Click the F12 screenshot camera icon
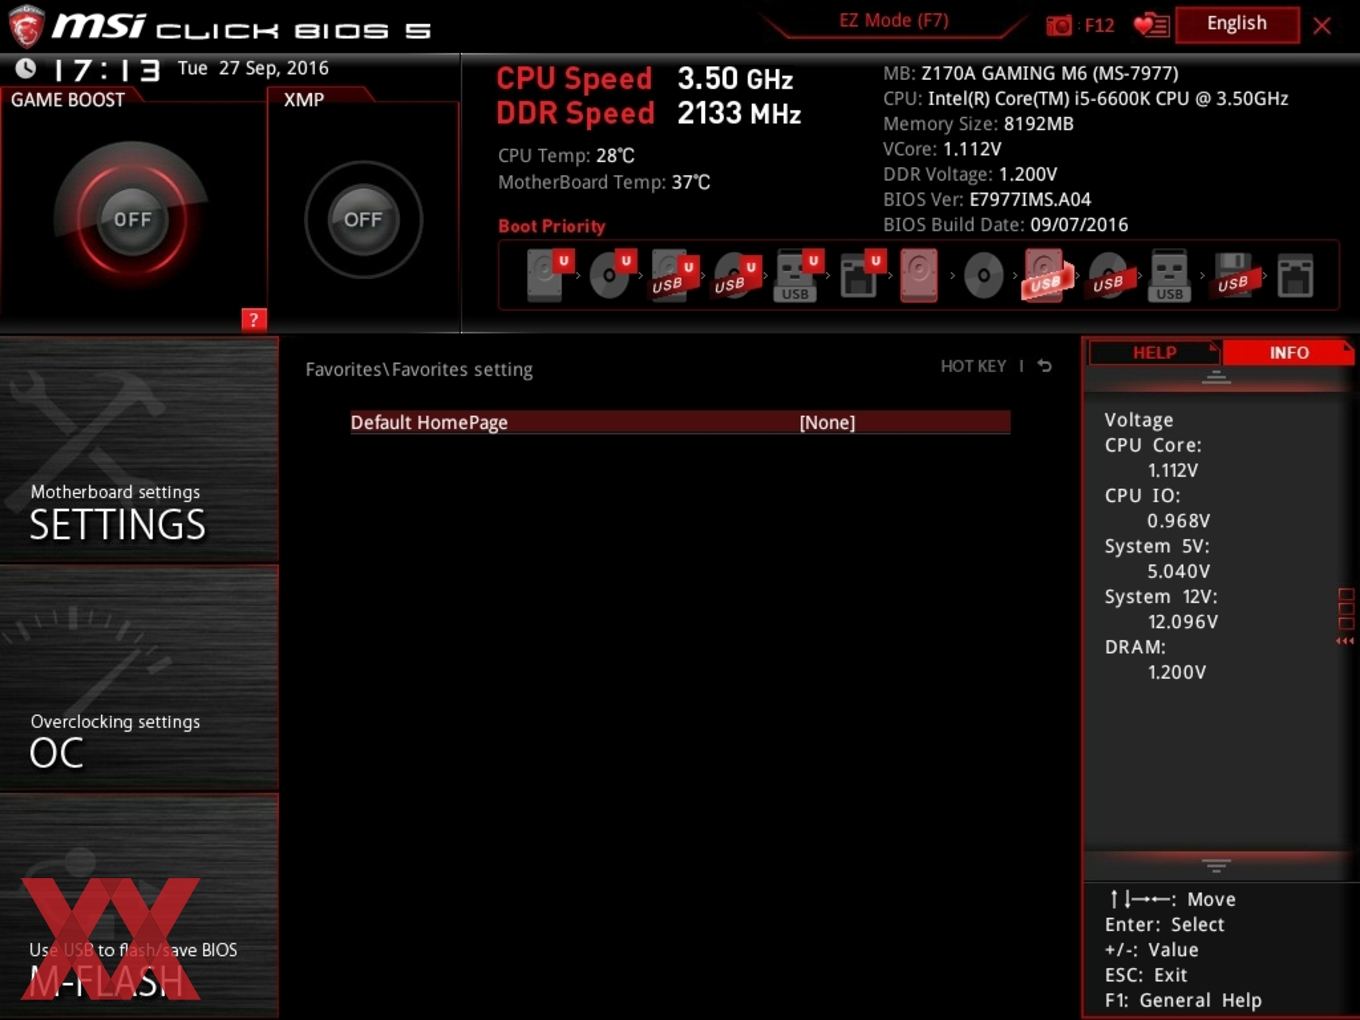The image size is (1360, 1020). (1059, 25)
